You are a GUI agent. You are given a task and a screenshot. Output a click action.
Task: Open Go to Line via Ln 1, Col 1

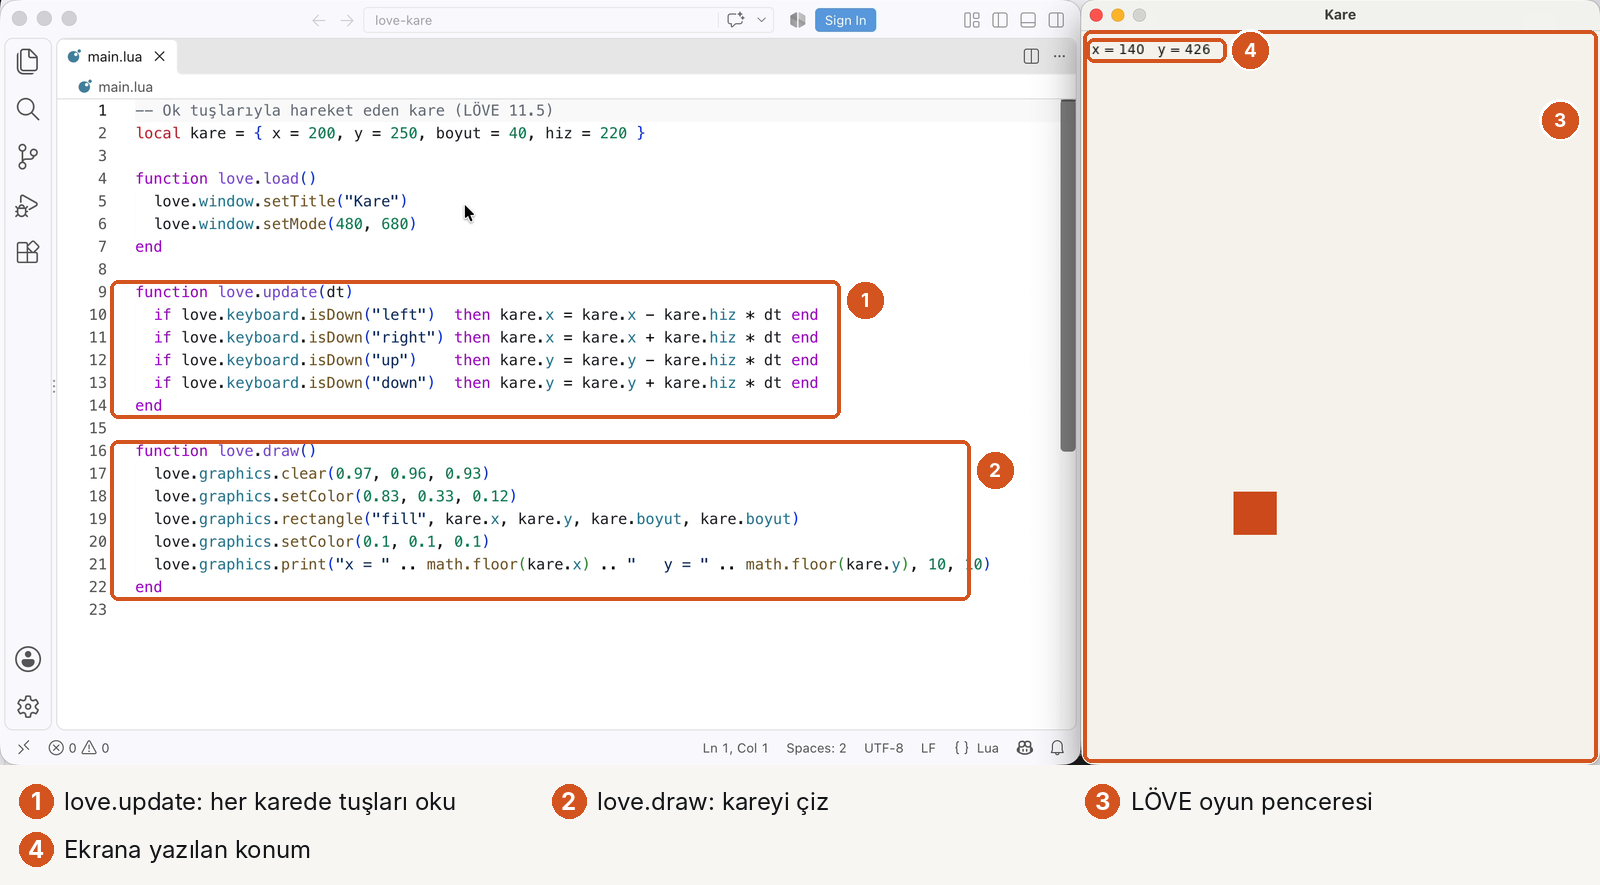[x=735, y=748]
